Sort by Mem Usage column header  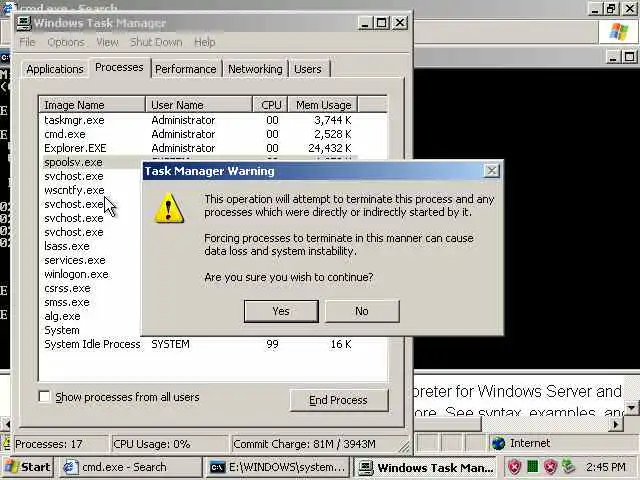point(323,105)
